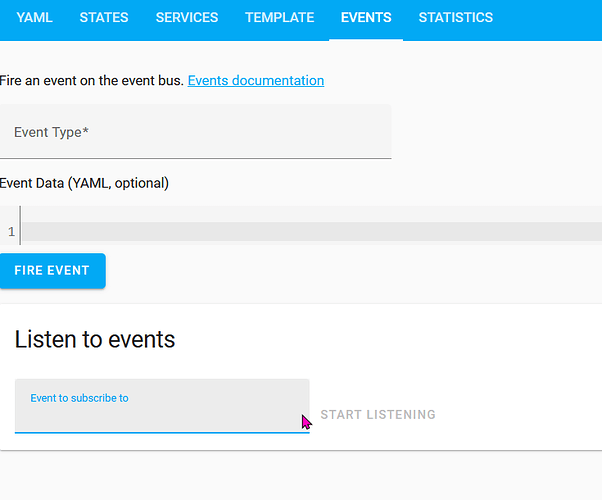Click the active EVENTS tab
This screenshot has height=500, width=602.
point(366,18)
